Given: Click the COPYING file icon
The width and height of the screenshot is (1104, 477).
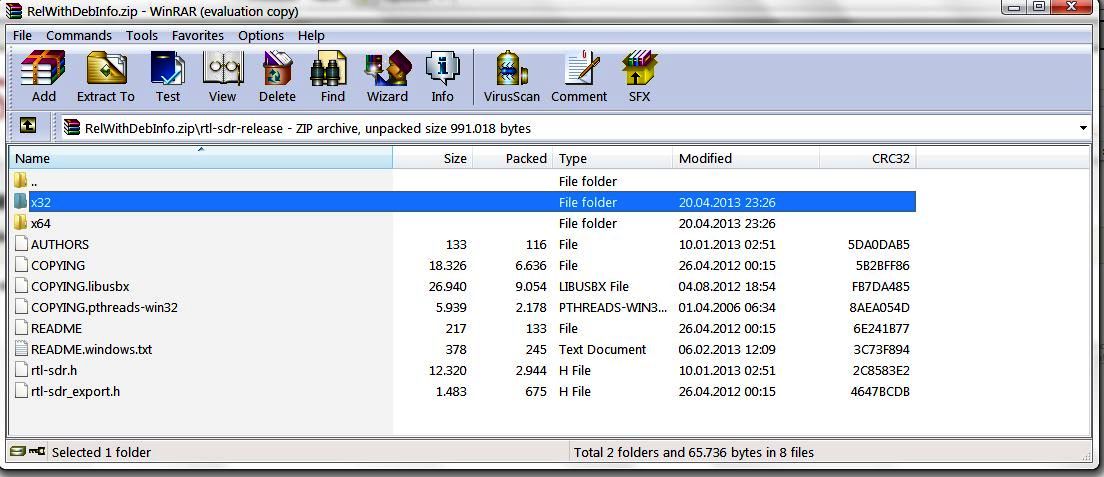Looking at the screenshot, I should coord(21,265).
